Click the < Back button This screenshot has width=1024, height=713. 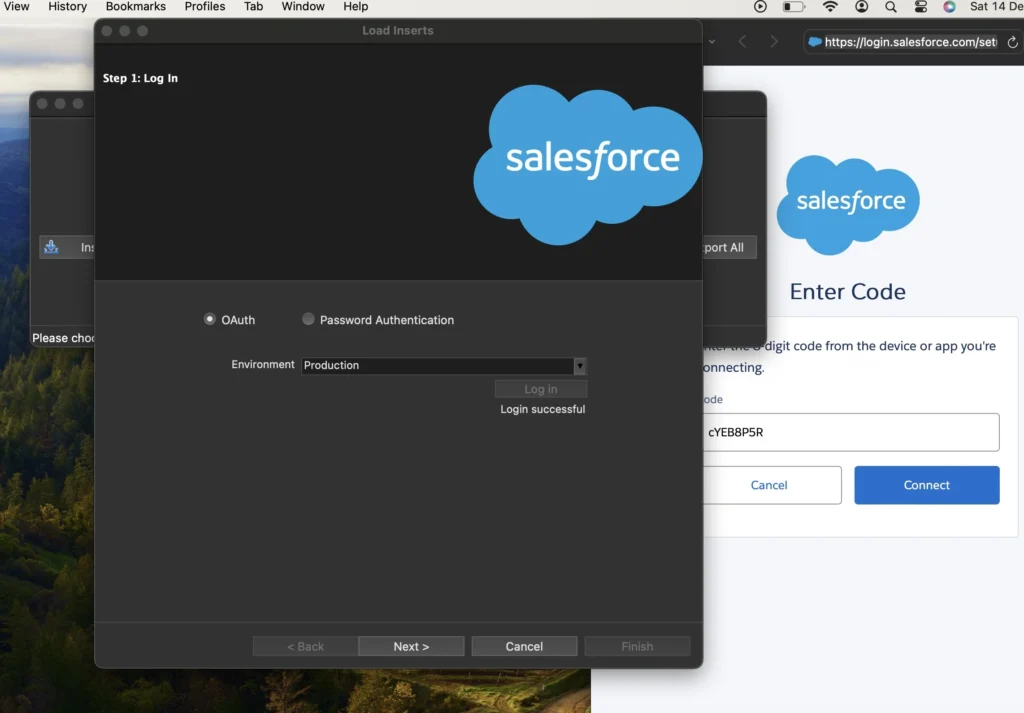[306, 646]
